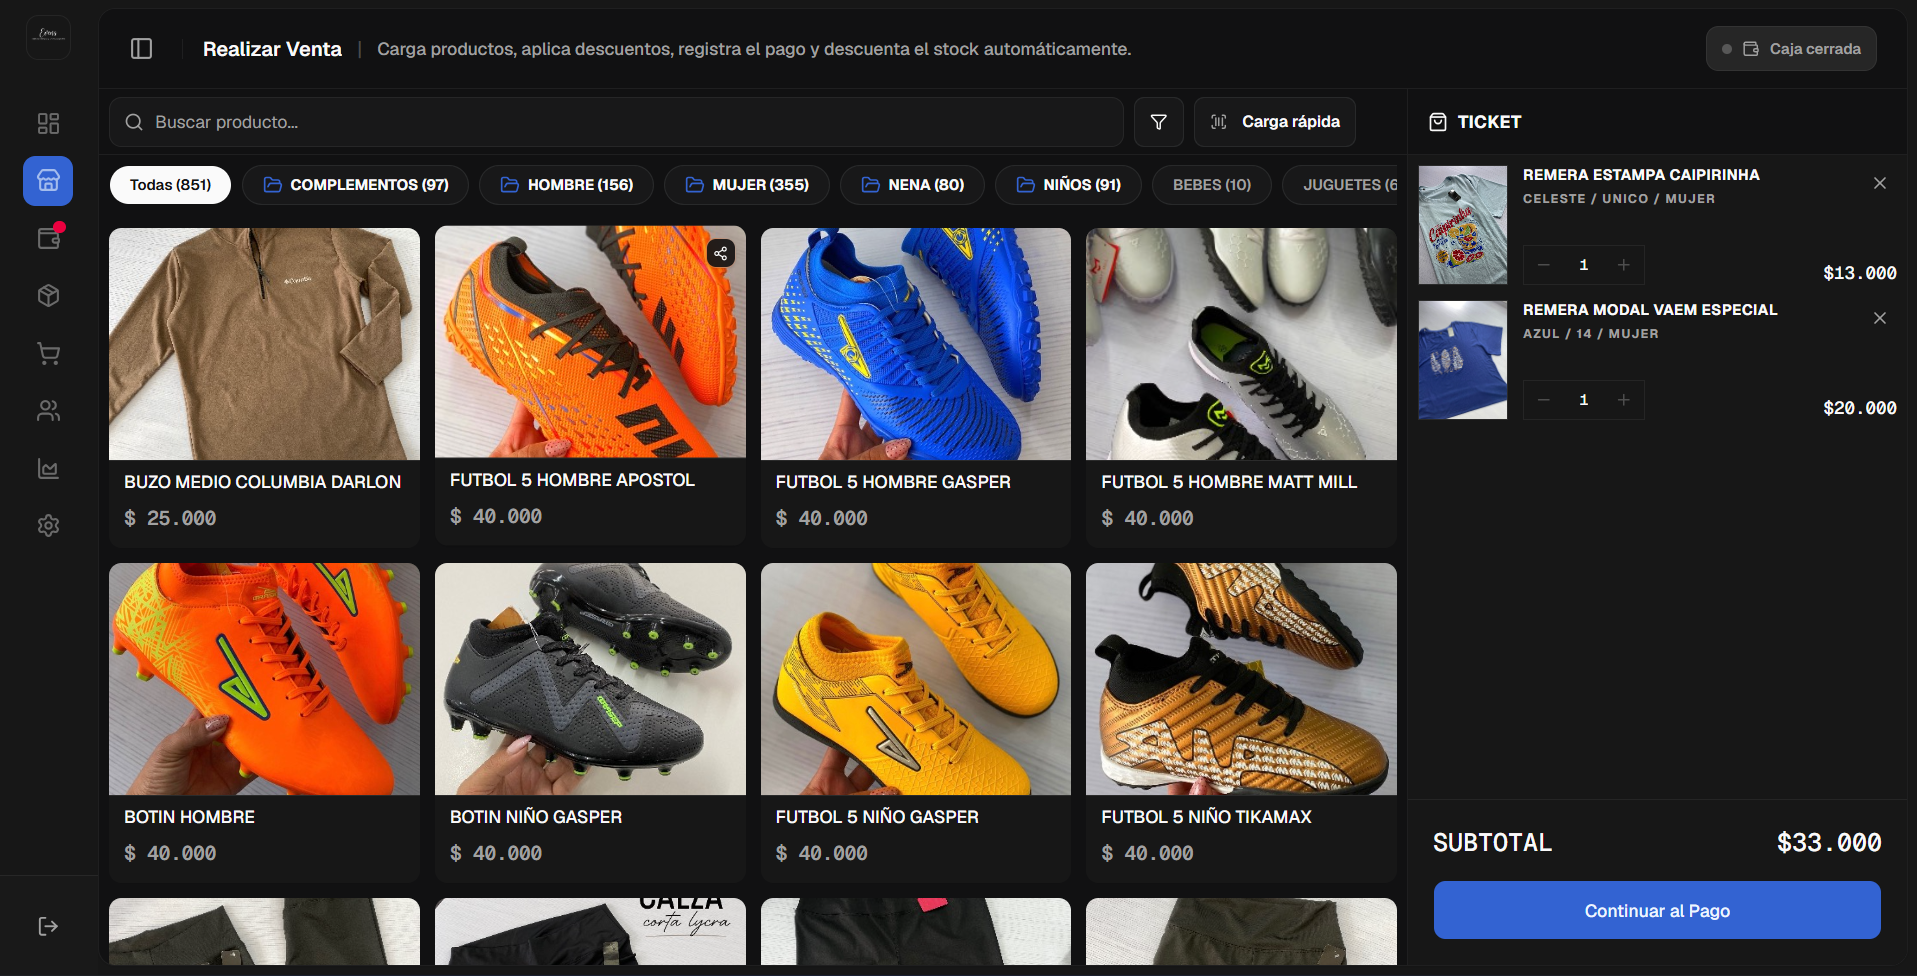Click the store logo at top of sidebar
The width and height of the screenshot is (1917, 976).
(48, 37)
